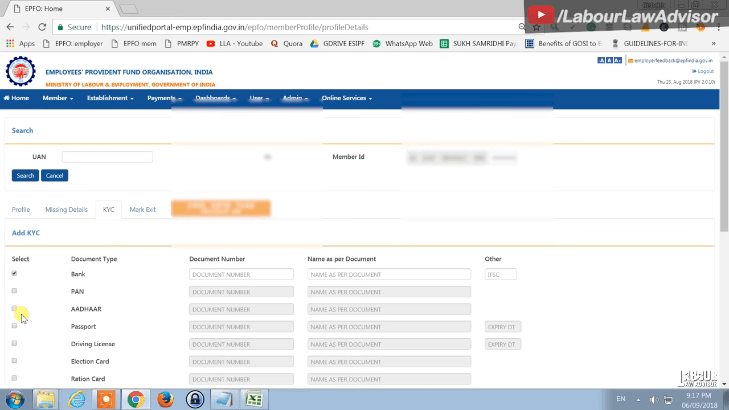Open WhatsApp Web bookmark
Image resolution: width=729 pixels, height=410 pixels.
[x=403, y=43]
